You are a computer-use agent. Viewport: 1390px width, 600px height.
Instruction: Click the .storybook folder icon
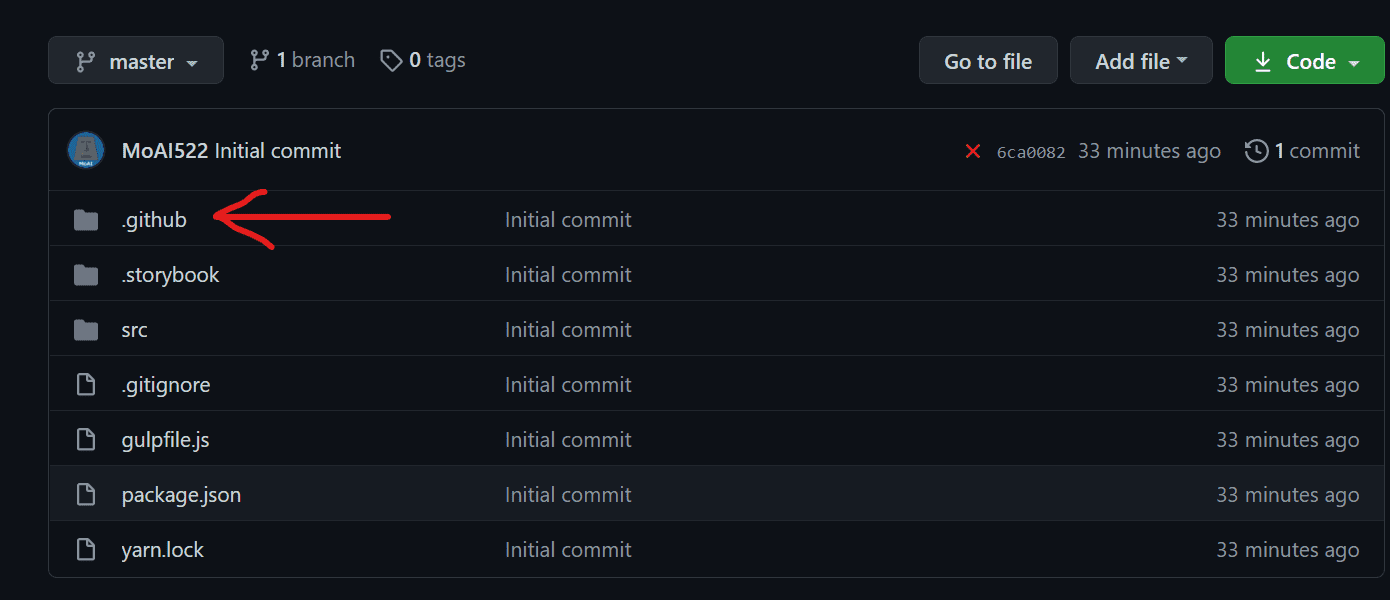pyautogui.click(x=86, y=275)
